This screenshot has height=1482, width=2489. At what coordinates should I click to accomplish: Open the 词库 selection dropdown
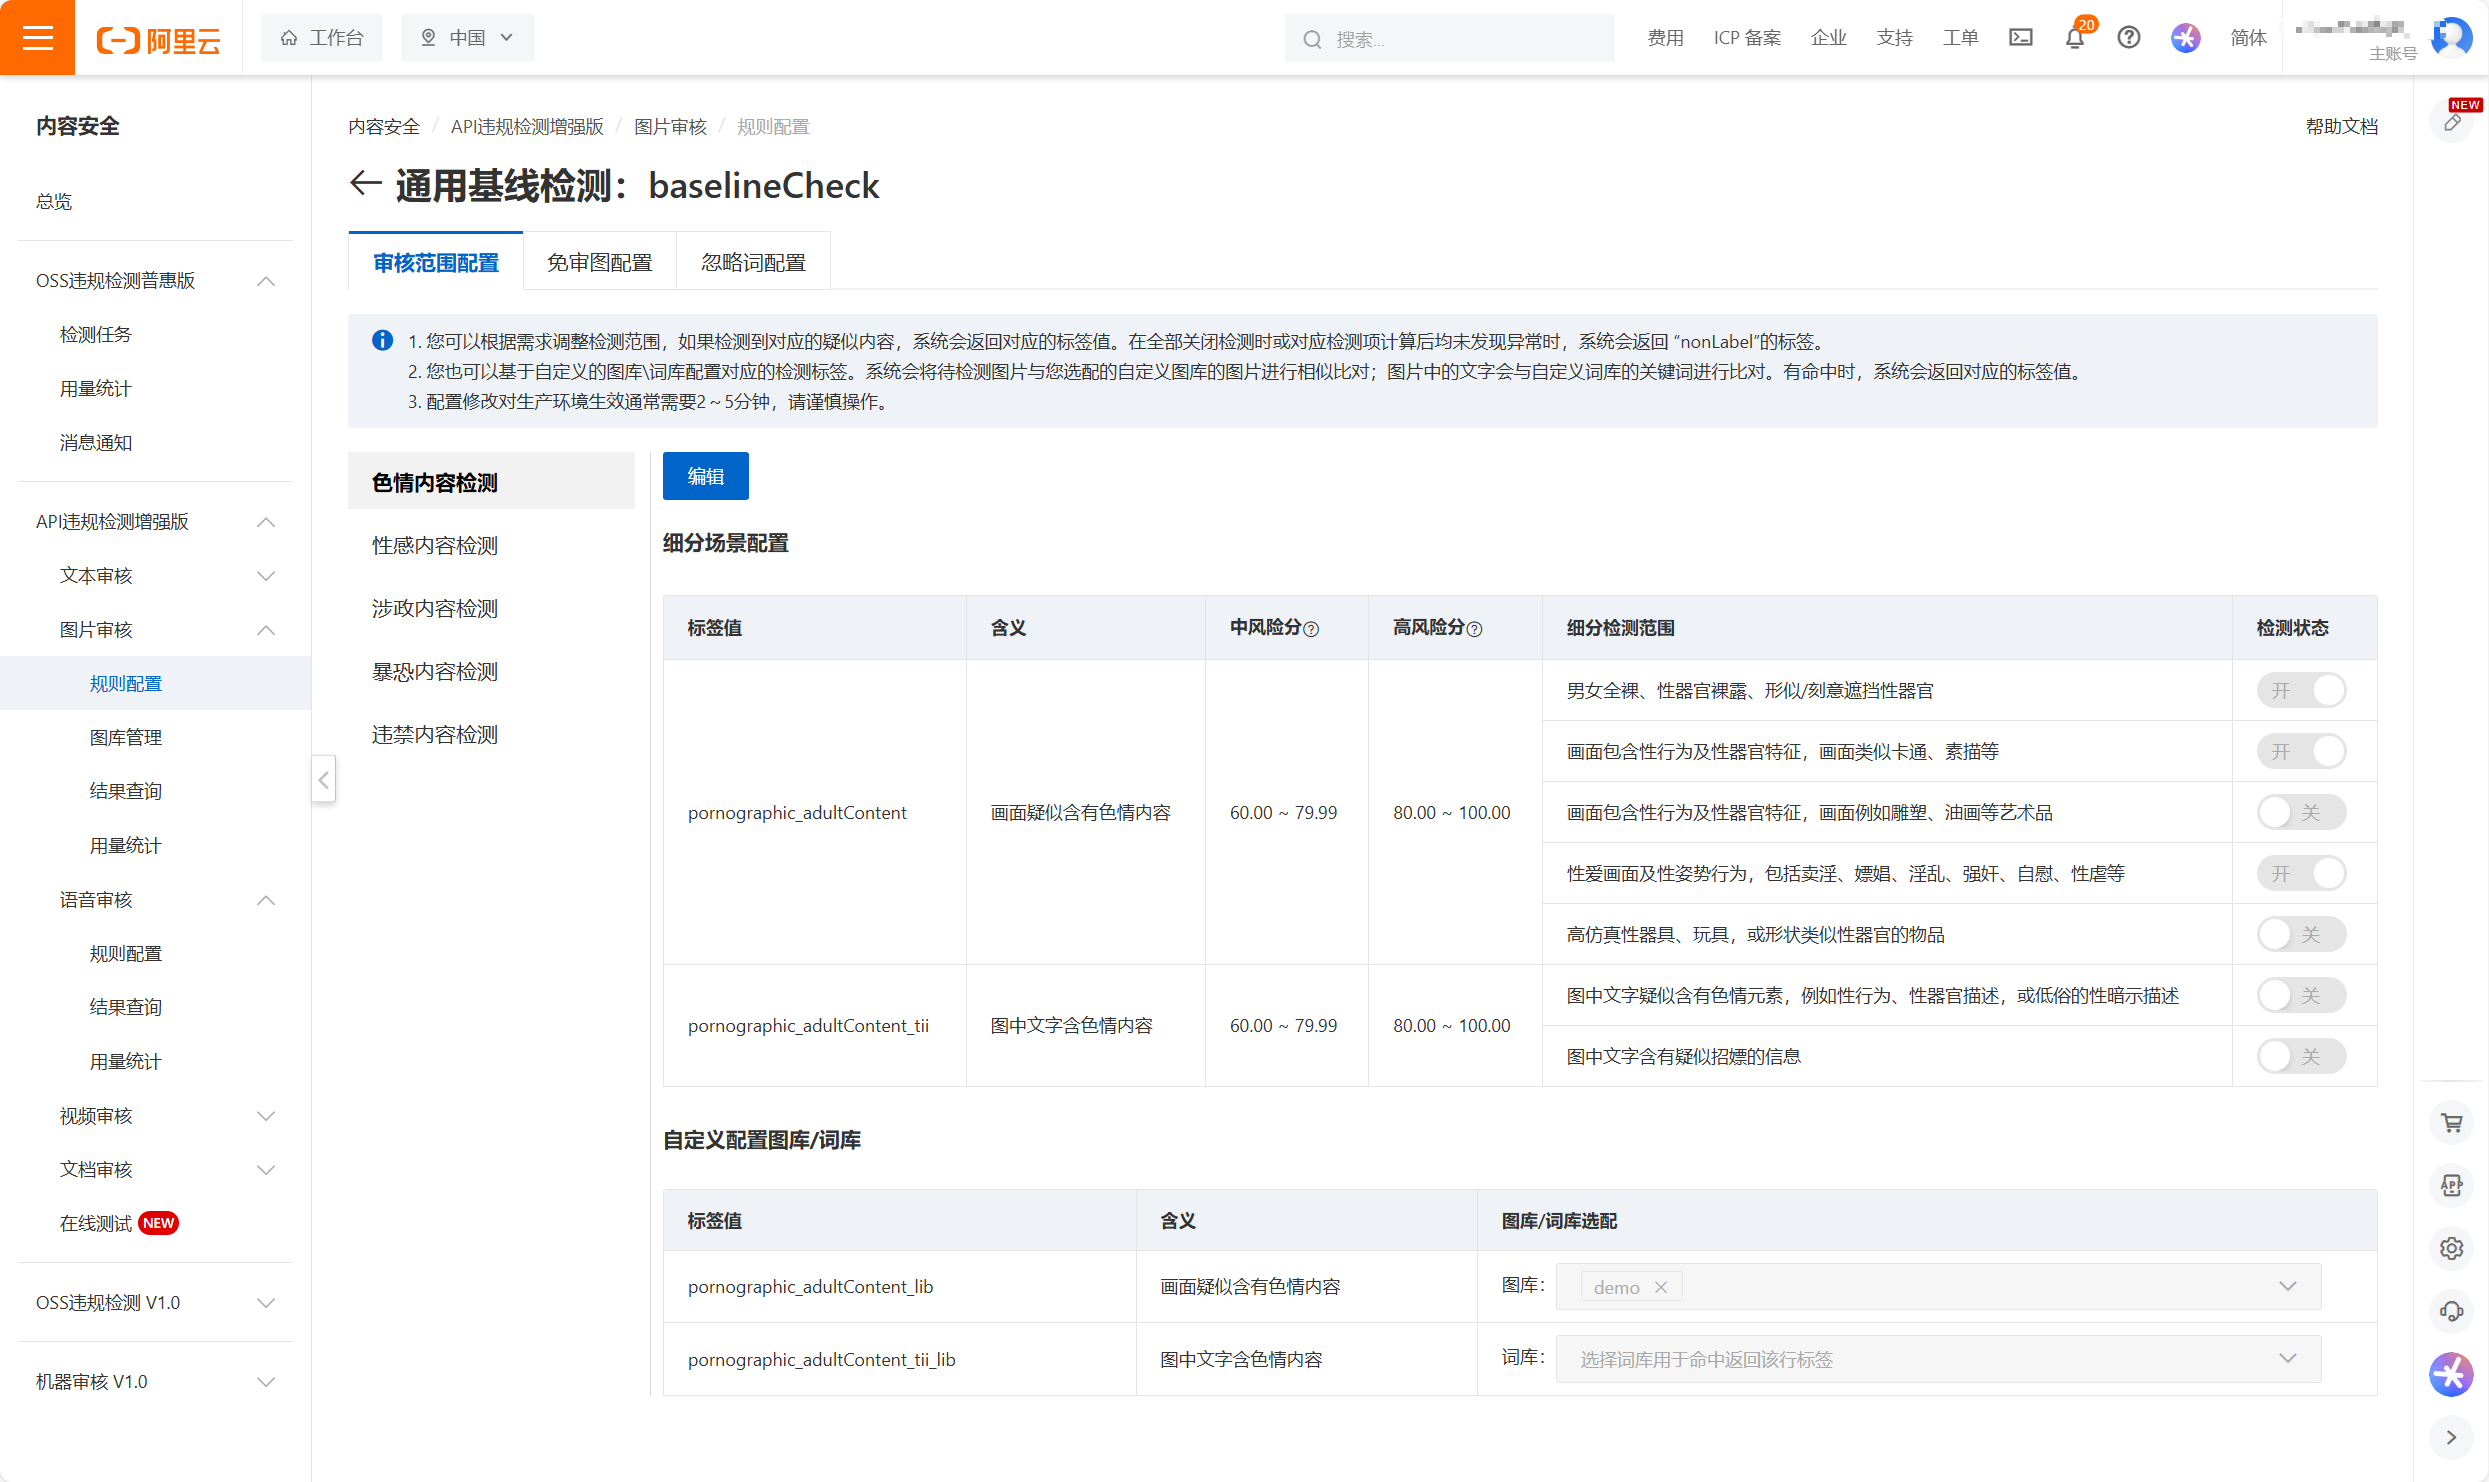click(1937, 1359)
